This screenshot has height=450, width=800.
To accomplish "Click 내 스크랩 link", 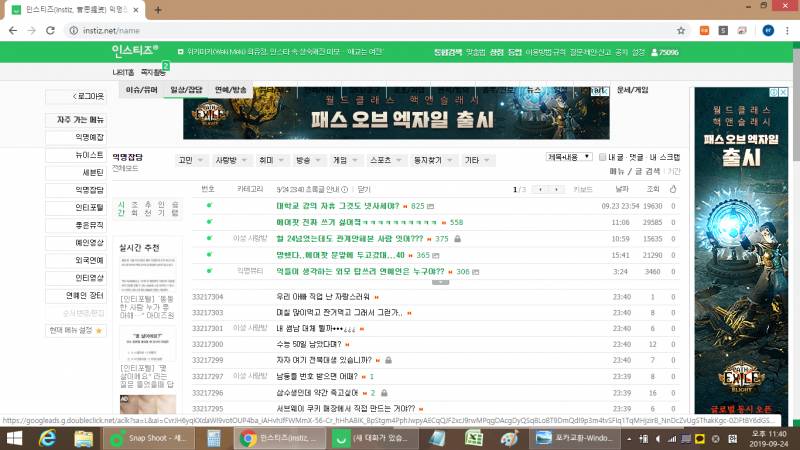I will tap(665, 157).
